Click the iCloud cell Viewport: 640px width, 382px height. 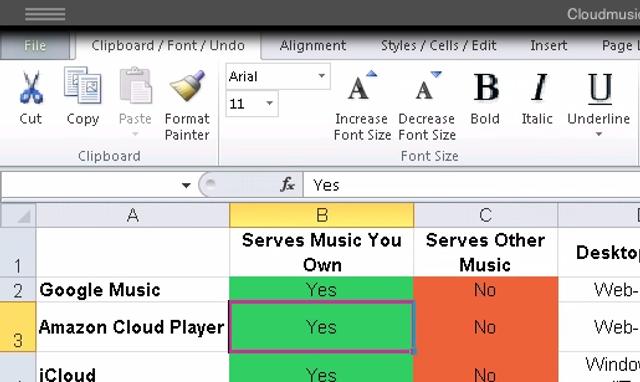pyautogui.click(x=133, y=367)
